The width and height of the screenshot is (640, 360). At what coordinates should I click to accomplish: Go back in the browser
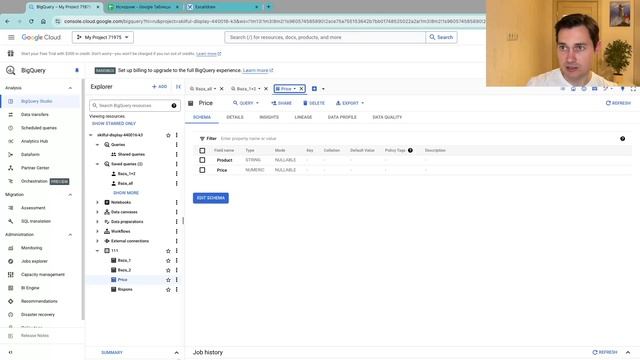8,21
